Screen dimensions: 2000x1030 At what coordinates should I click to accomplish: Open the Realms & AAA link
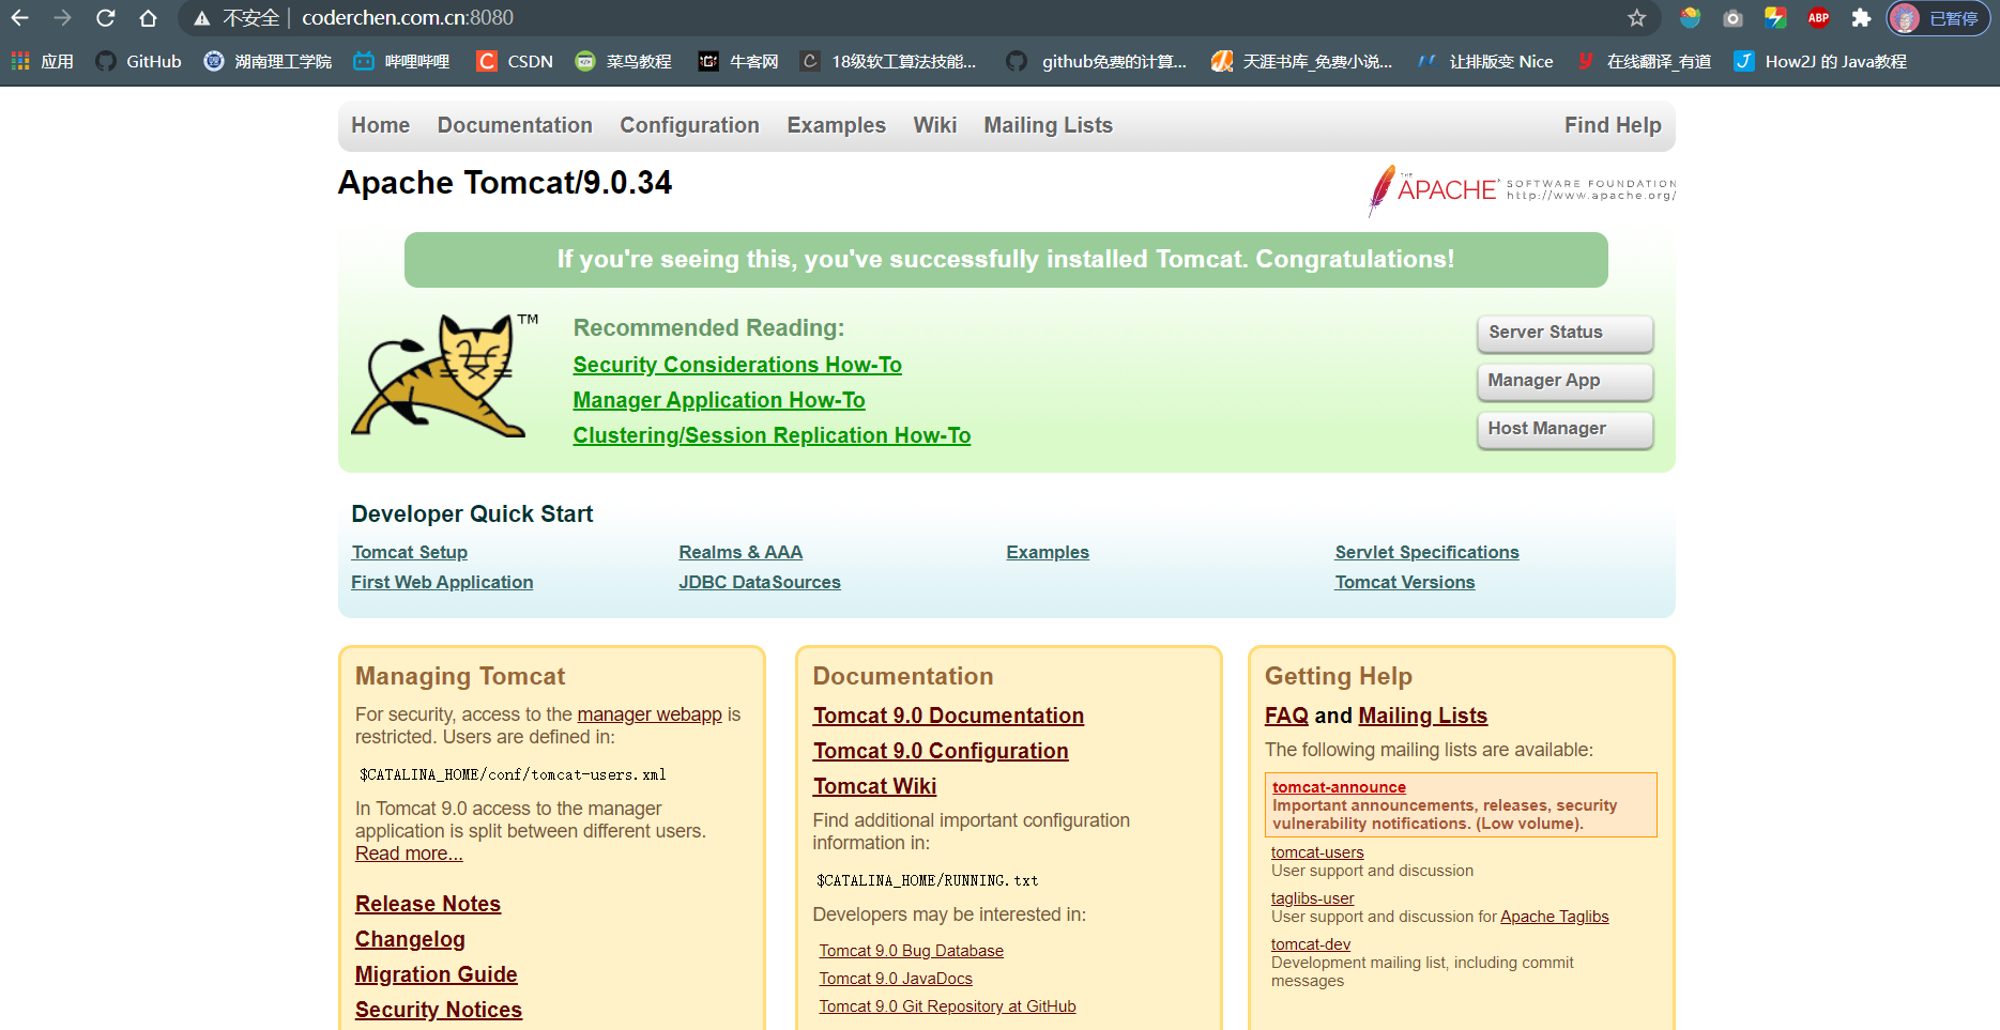pos(740,552)
